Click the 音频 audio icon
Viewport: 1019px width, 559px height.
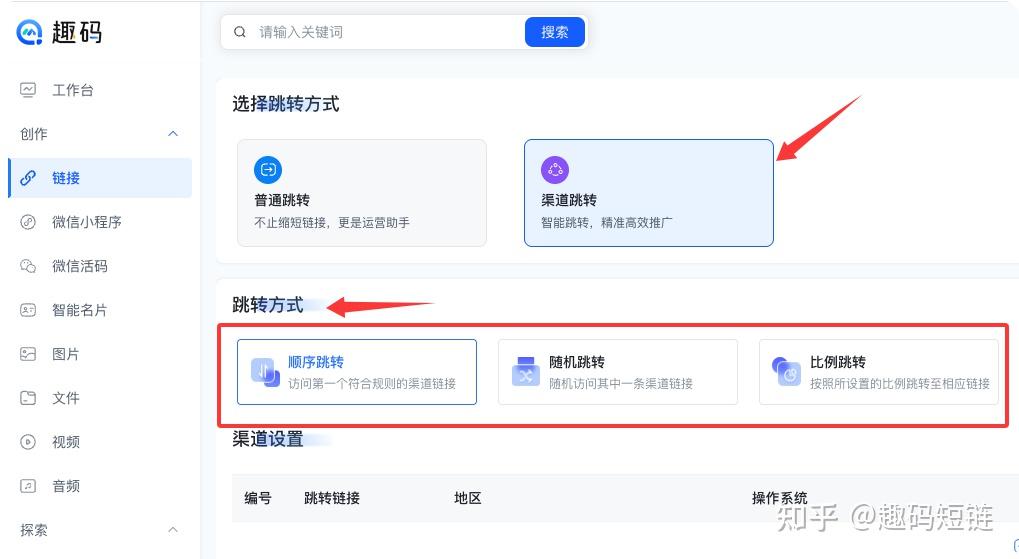tap(28, 486)
